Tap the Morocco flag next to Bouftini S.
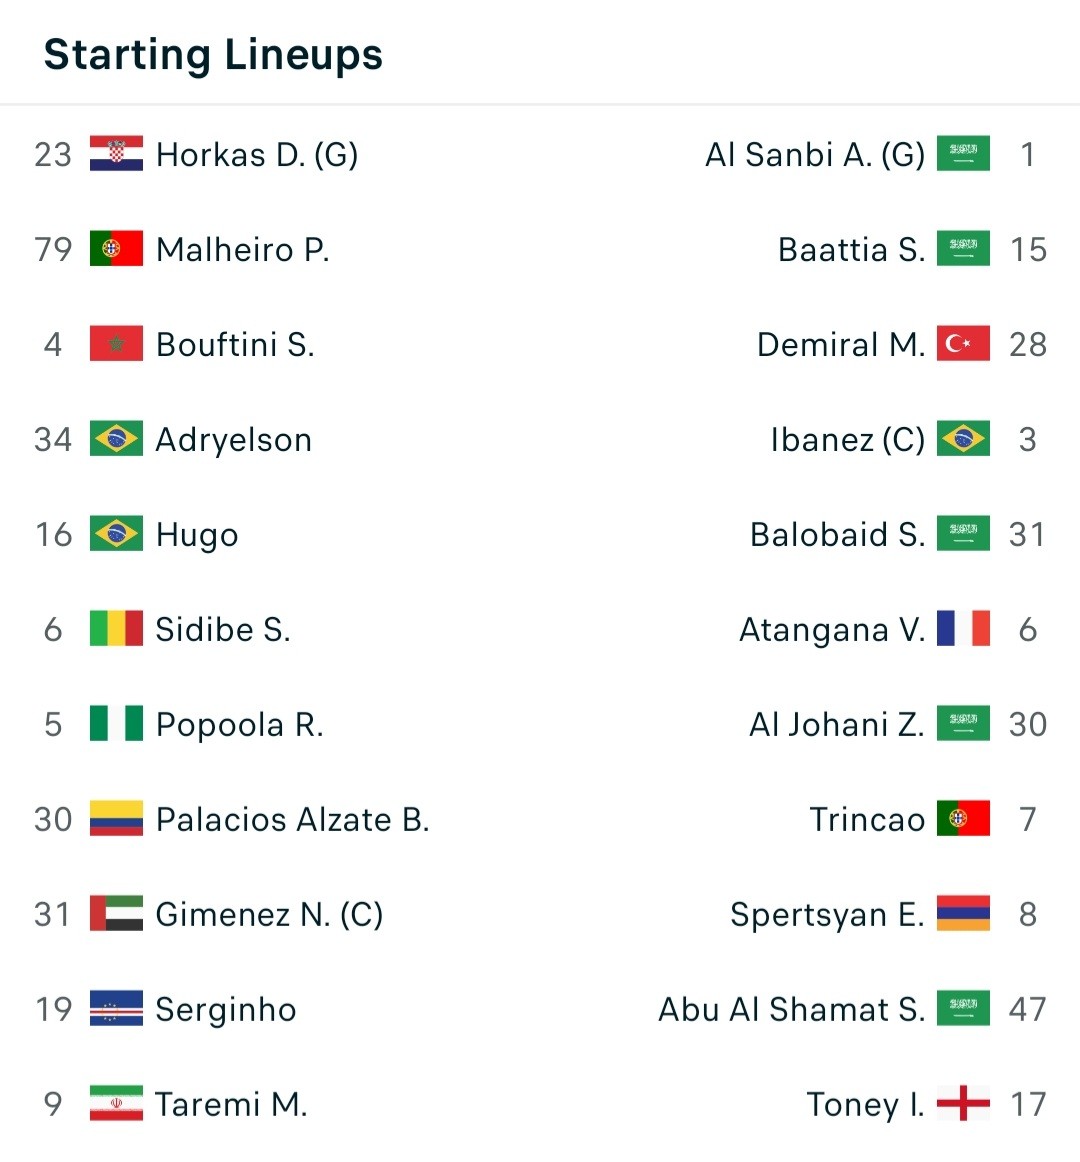This screenshot has width=1080, height=1162. tap(116, 344)
